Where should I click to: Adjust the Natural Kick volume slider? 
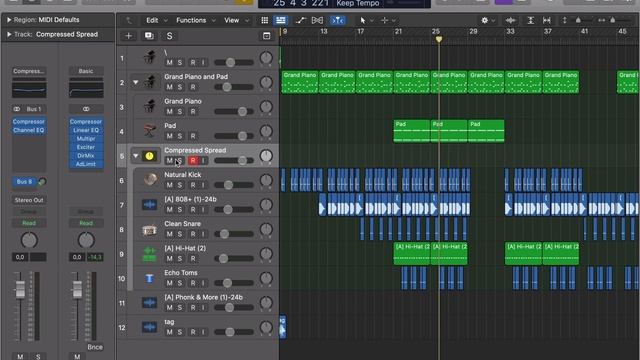point(234,185)
